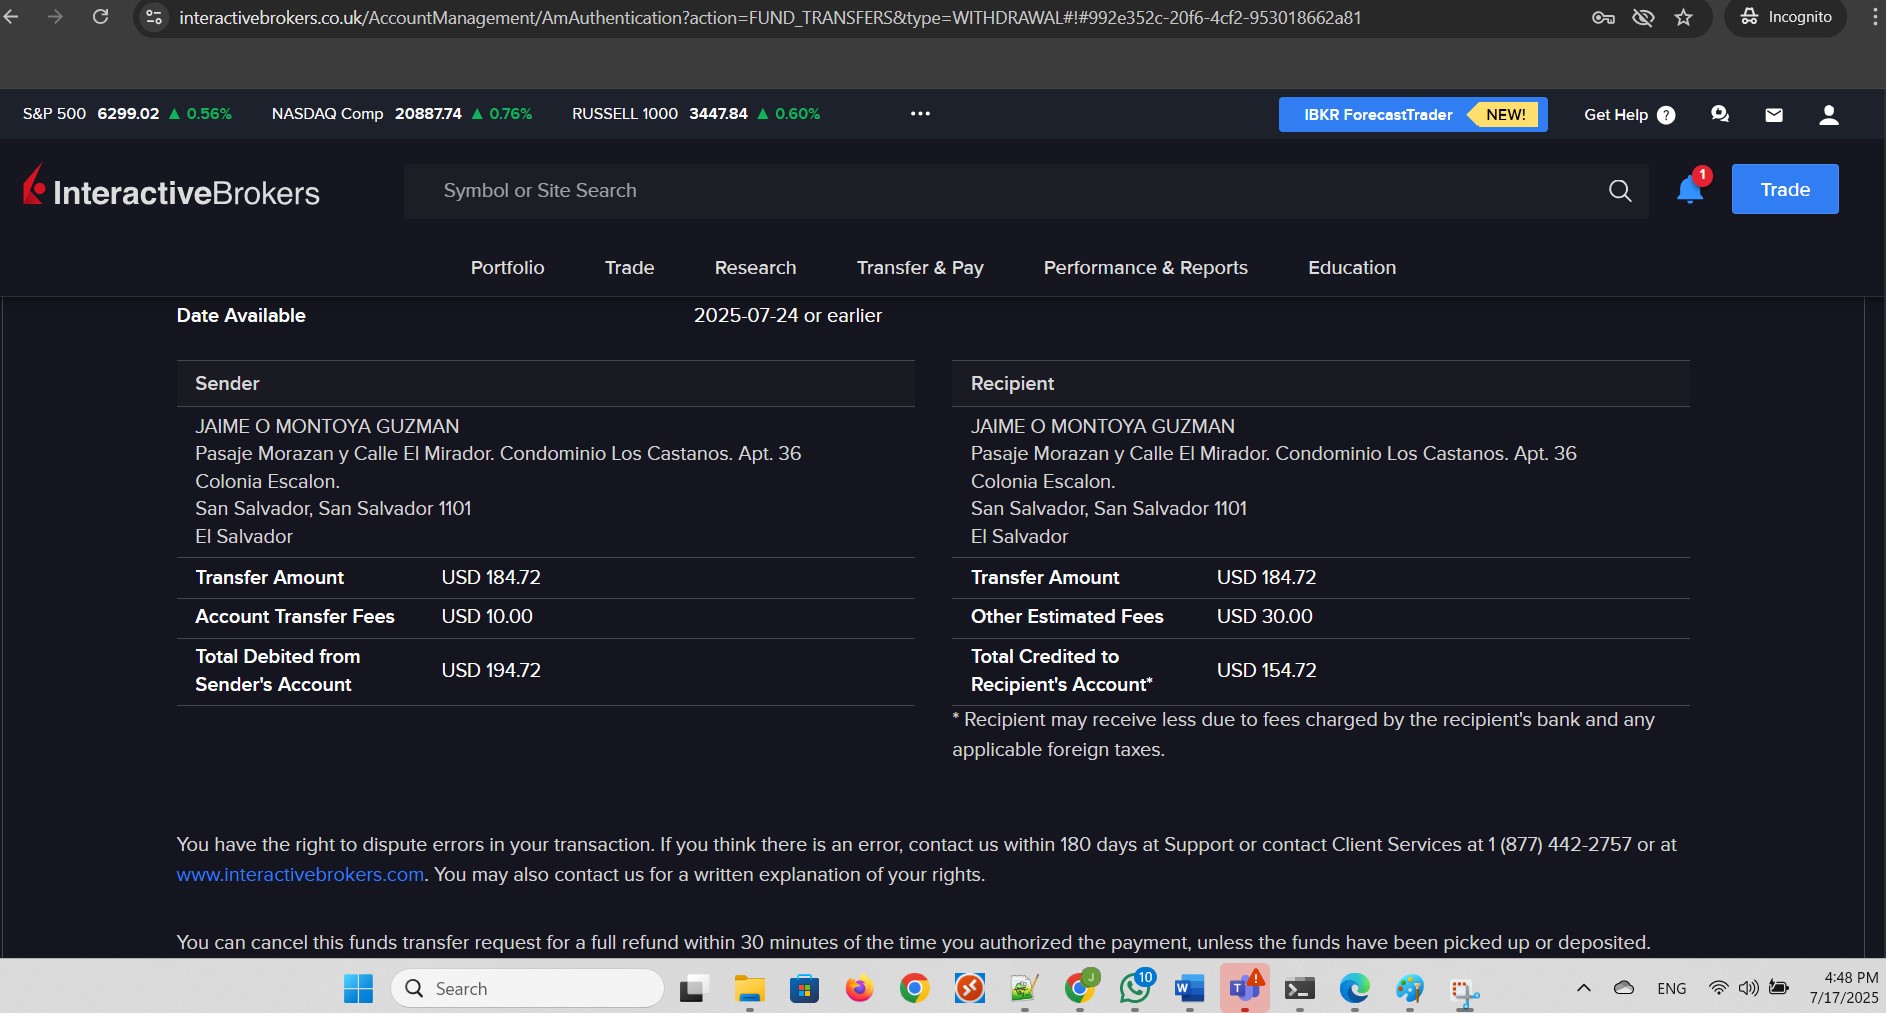
Task: Click the S&P 500 ticker value
Action: [128, 114]
